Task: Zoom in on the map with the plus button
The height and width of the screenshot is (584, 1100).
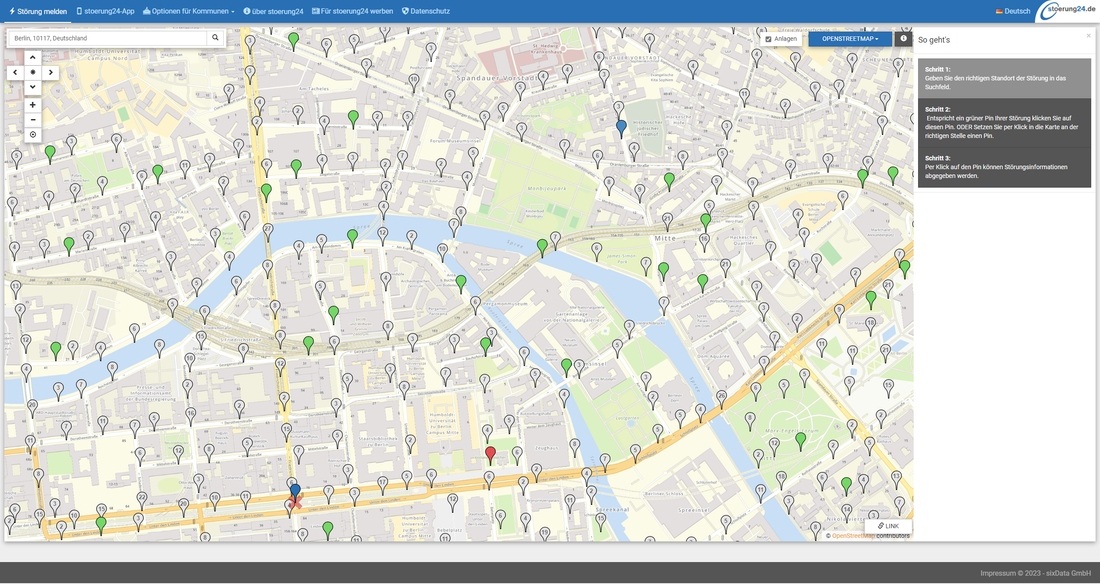Action: click(33, 105)
